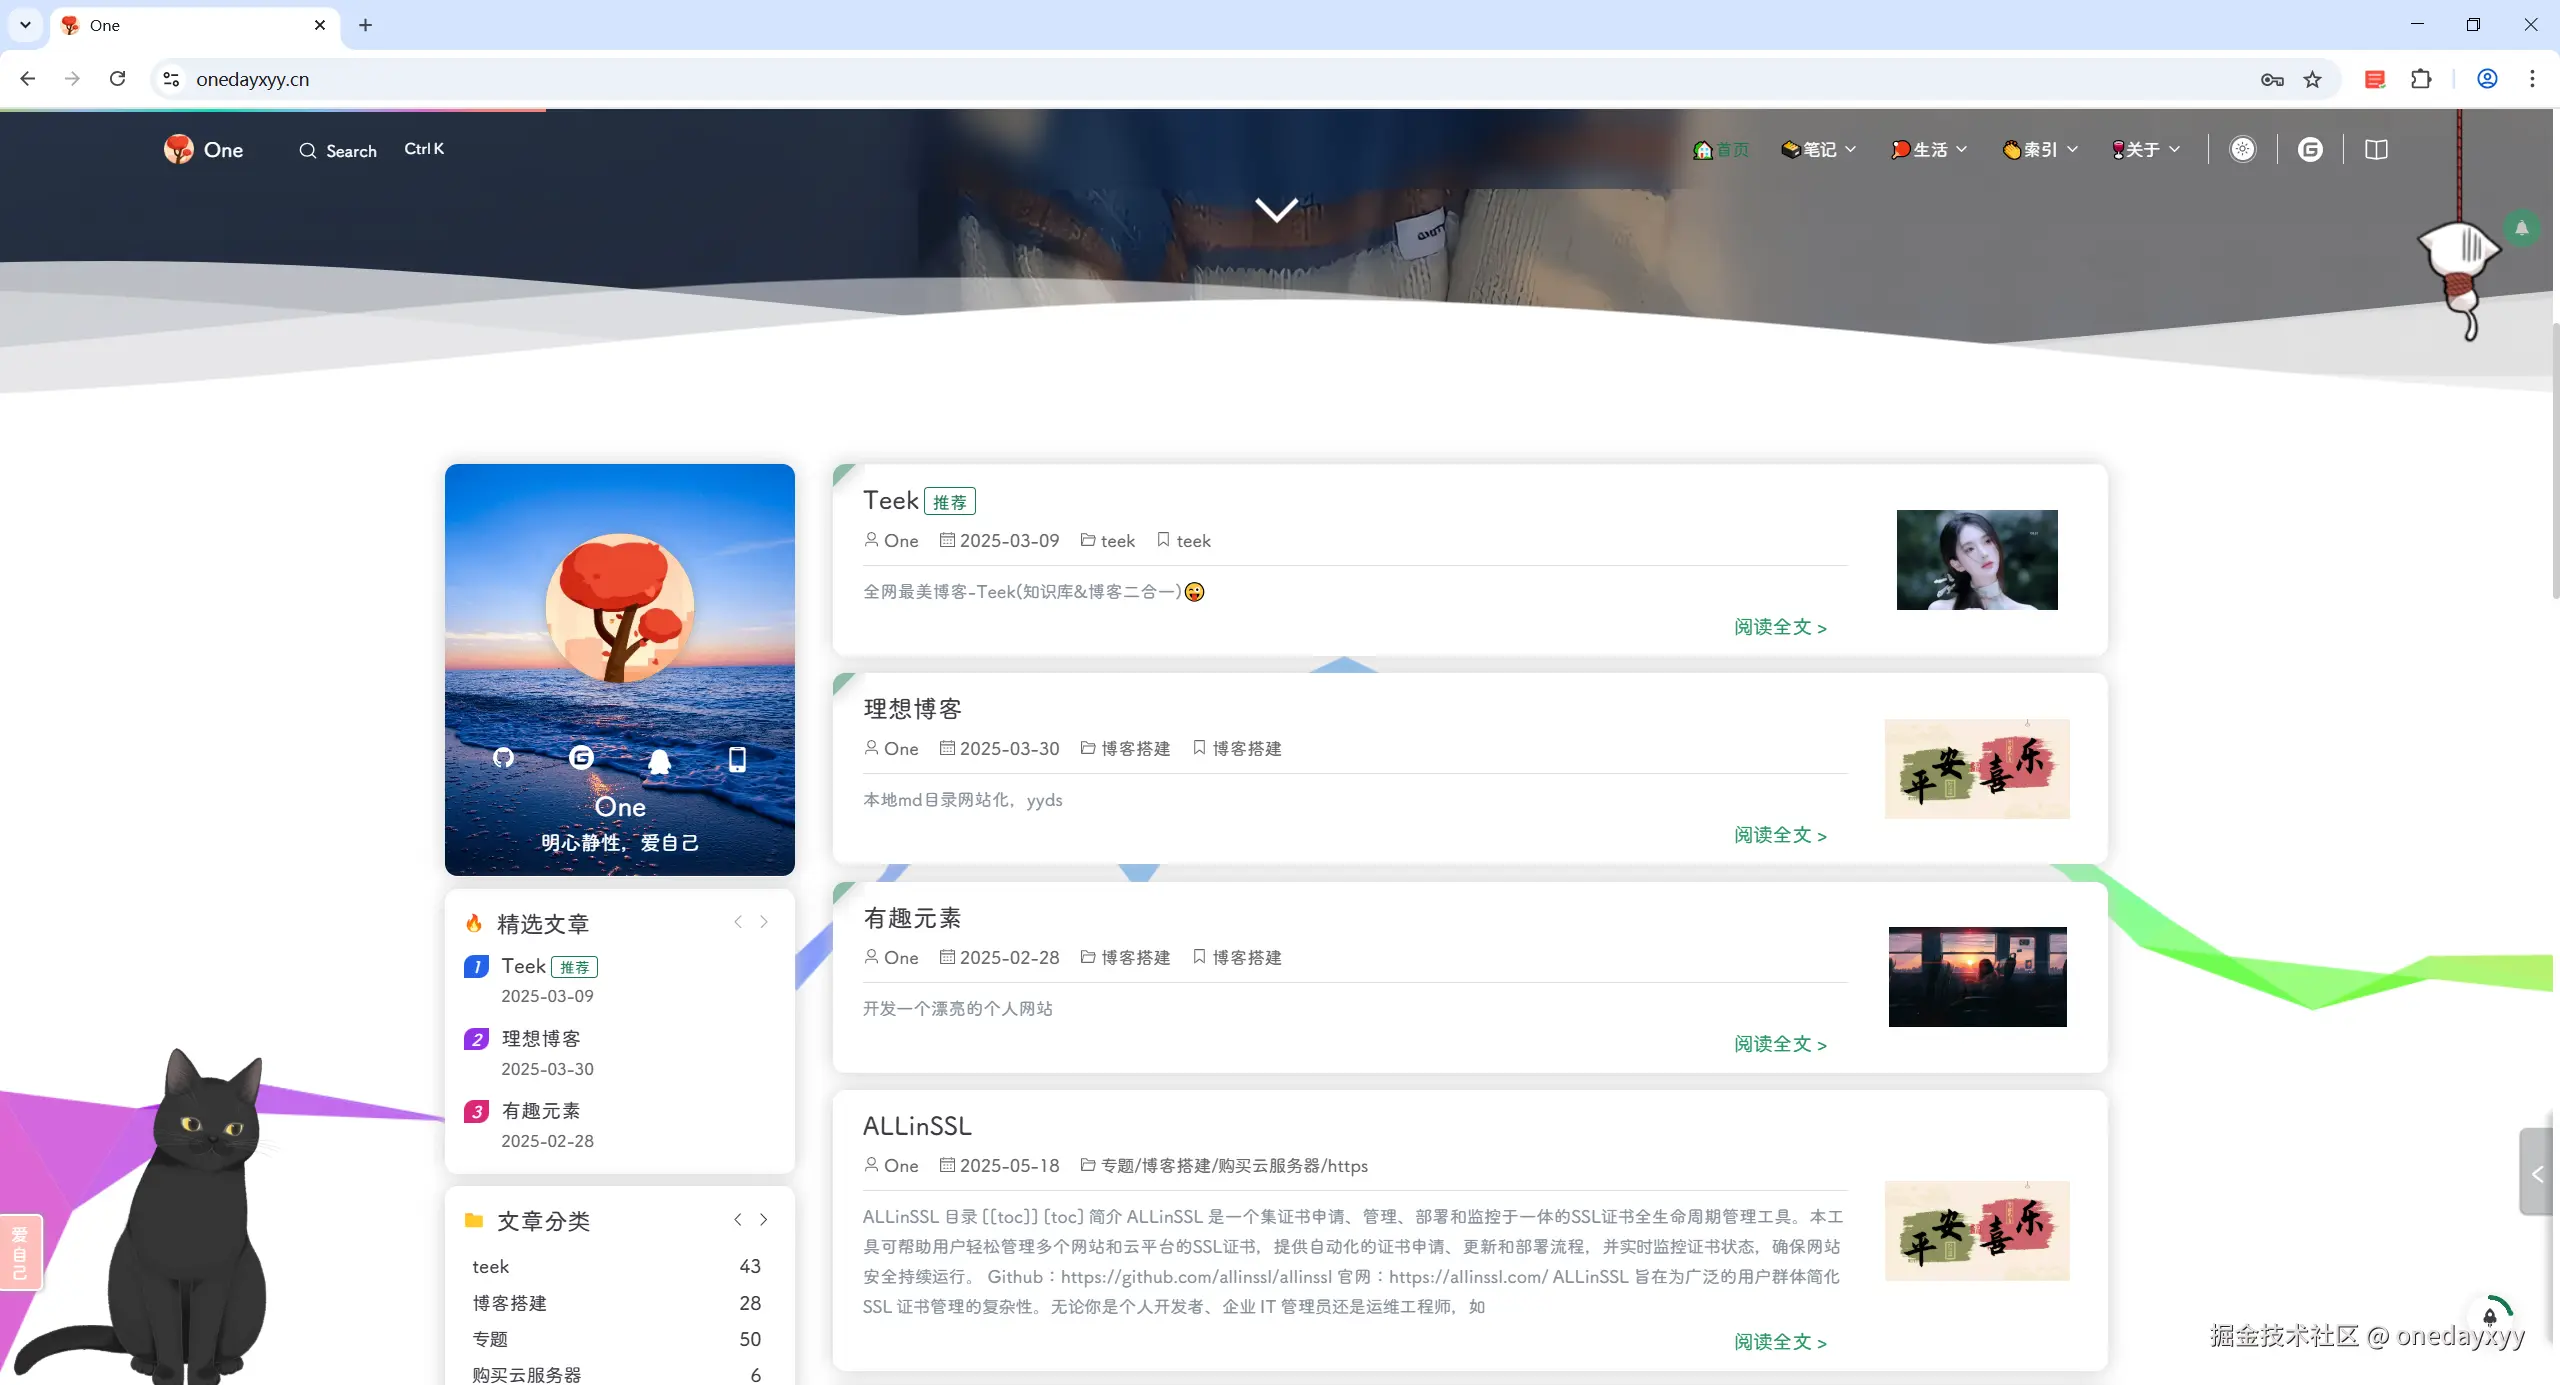Screen dimensions: 2560x1385
Task: Click the down chevron arrow in banner
Action: click(1276, 209)
